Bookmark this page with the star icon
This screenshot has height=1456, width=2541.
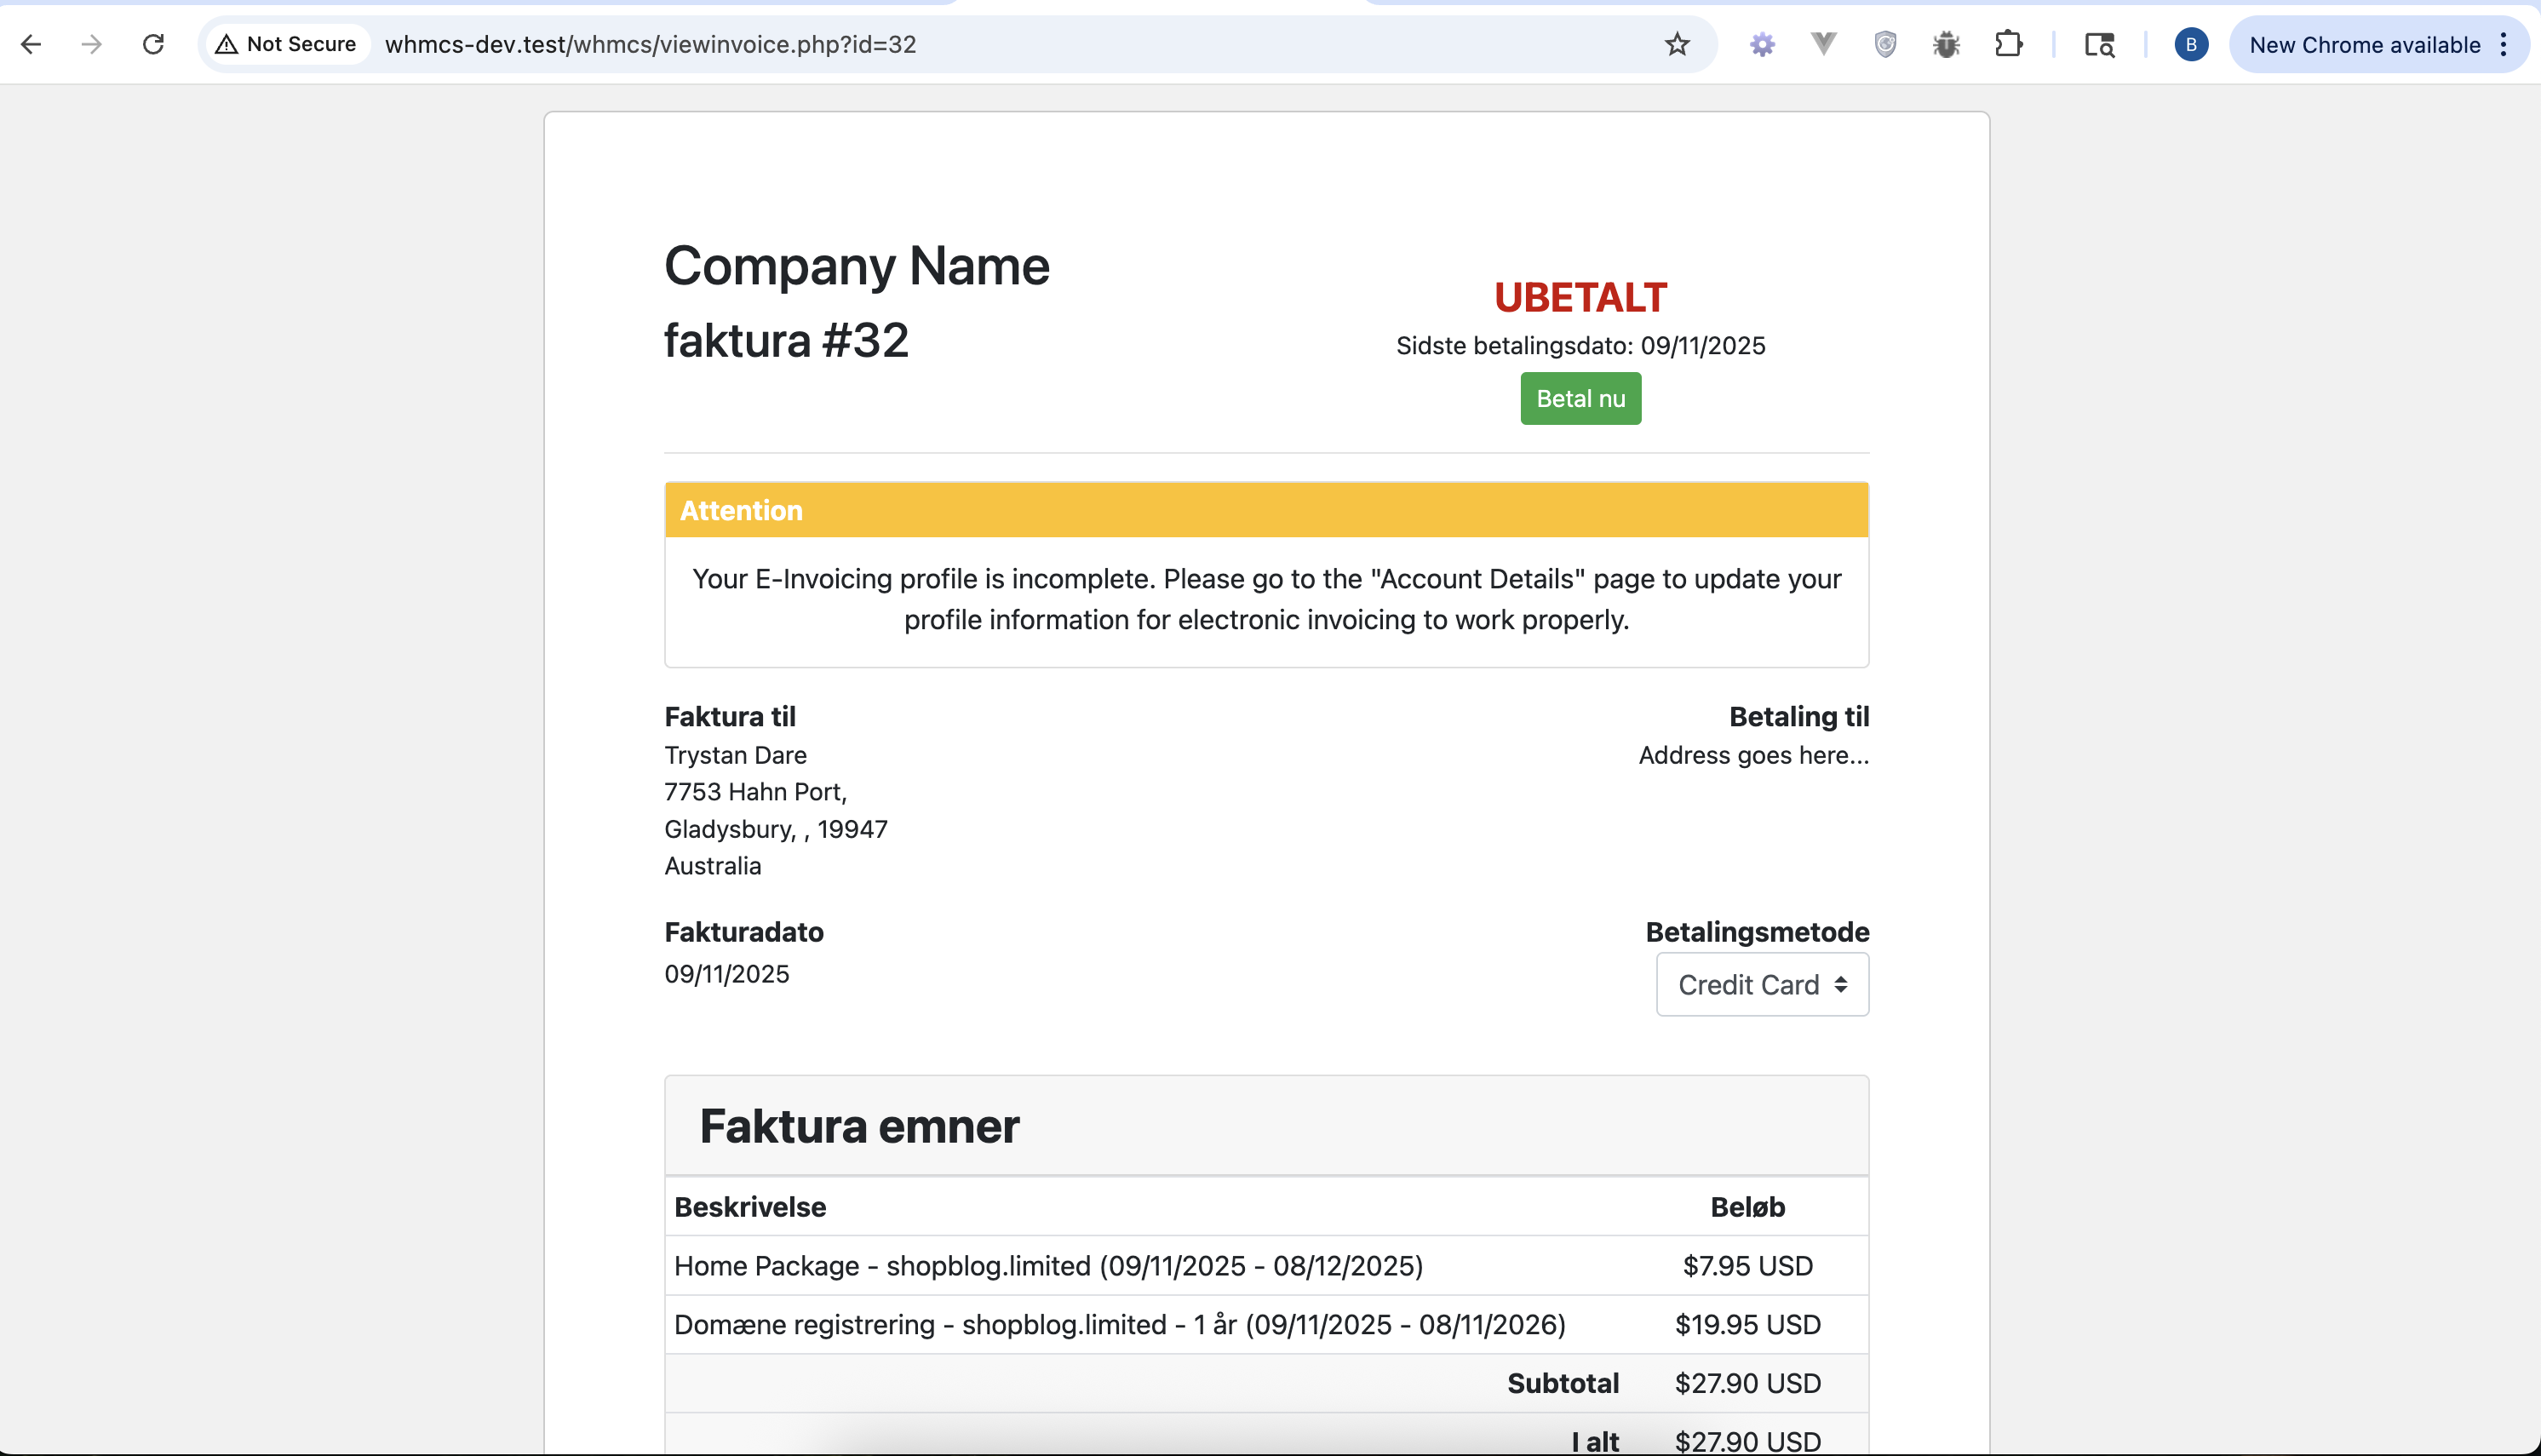click(1677, 44)
